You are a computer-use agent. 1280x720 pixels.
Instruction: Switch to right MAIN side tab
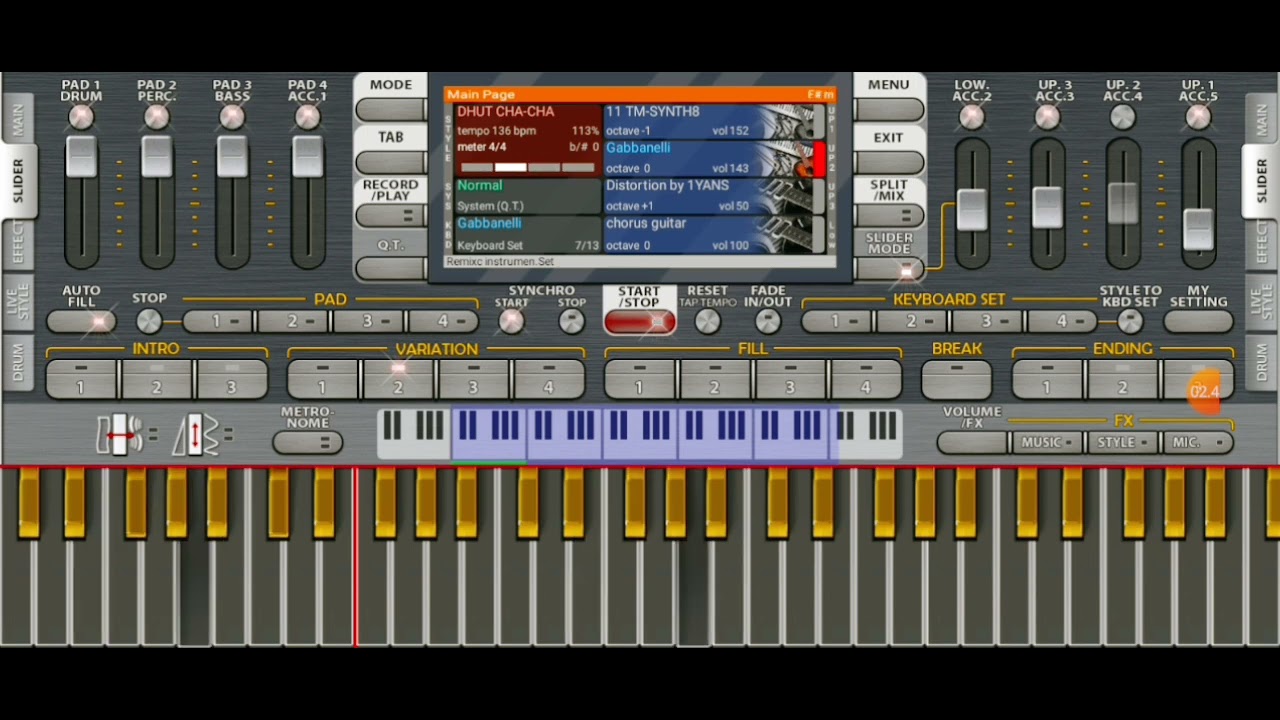[1261, 119]
